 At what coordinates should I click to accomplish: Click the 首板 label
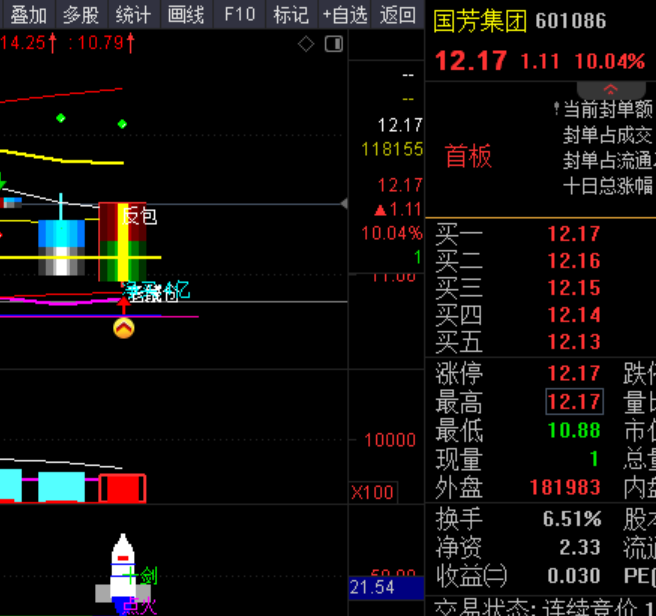468,156
